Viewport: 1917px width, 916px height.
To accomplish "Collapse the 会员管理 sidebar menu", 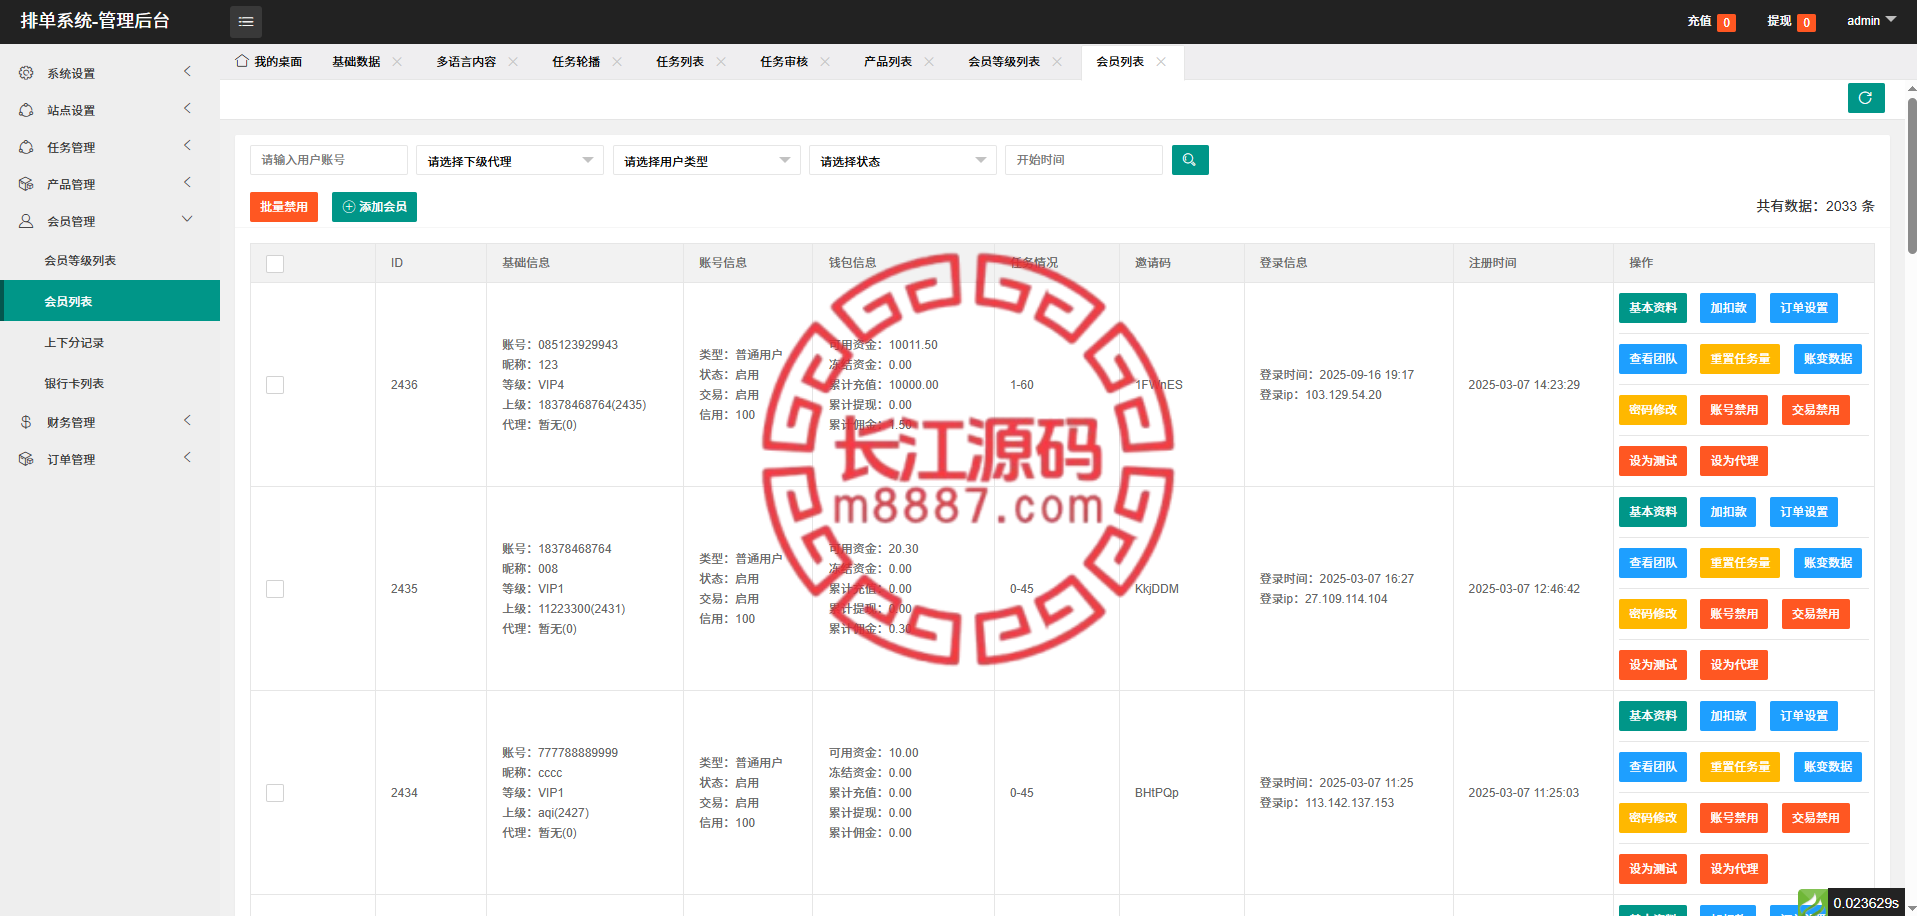I will coord(110,221).
